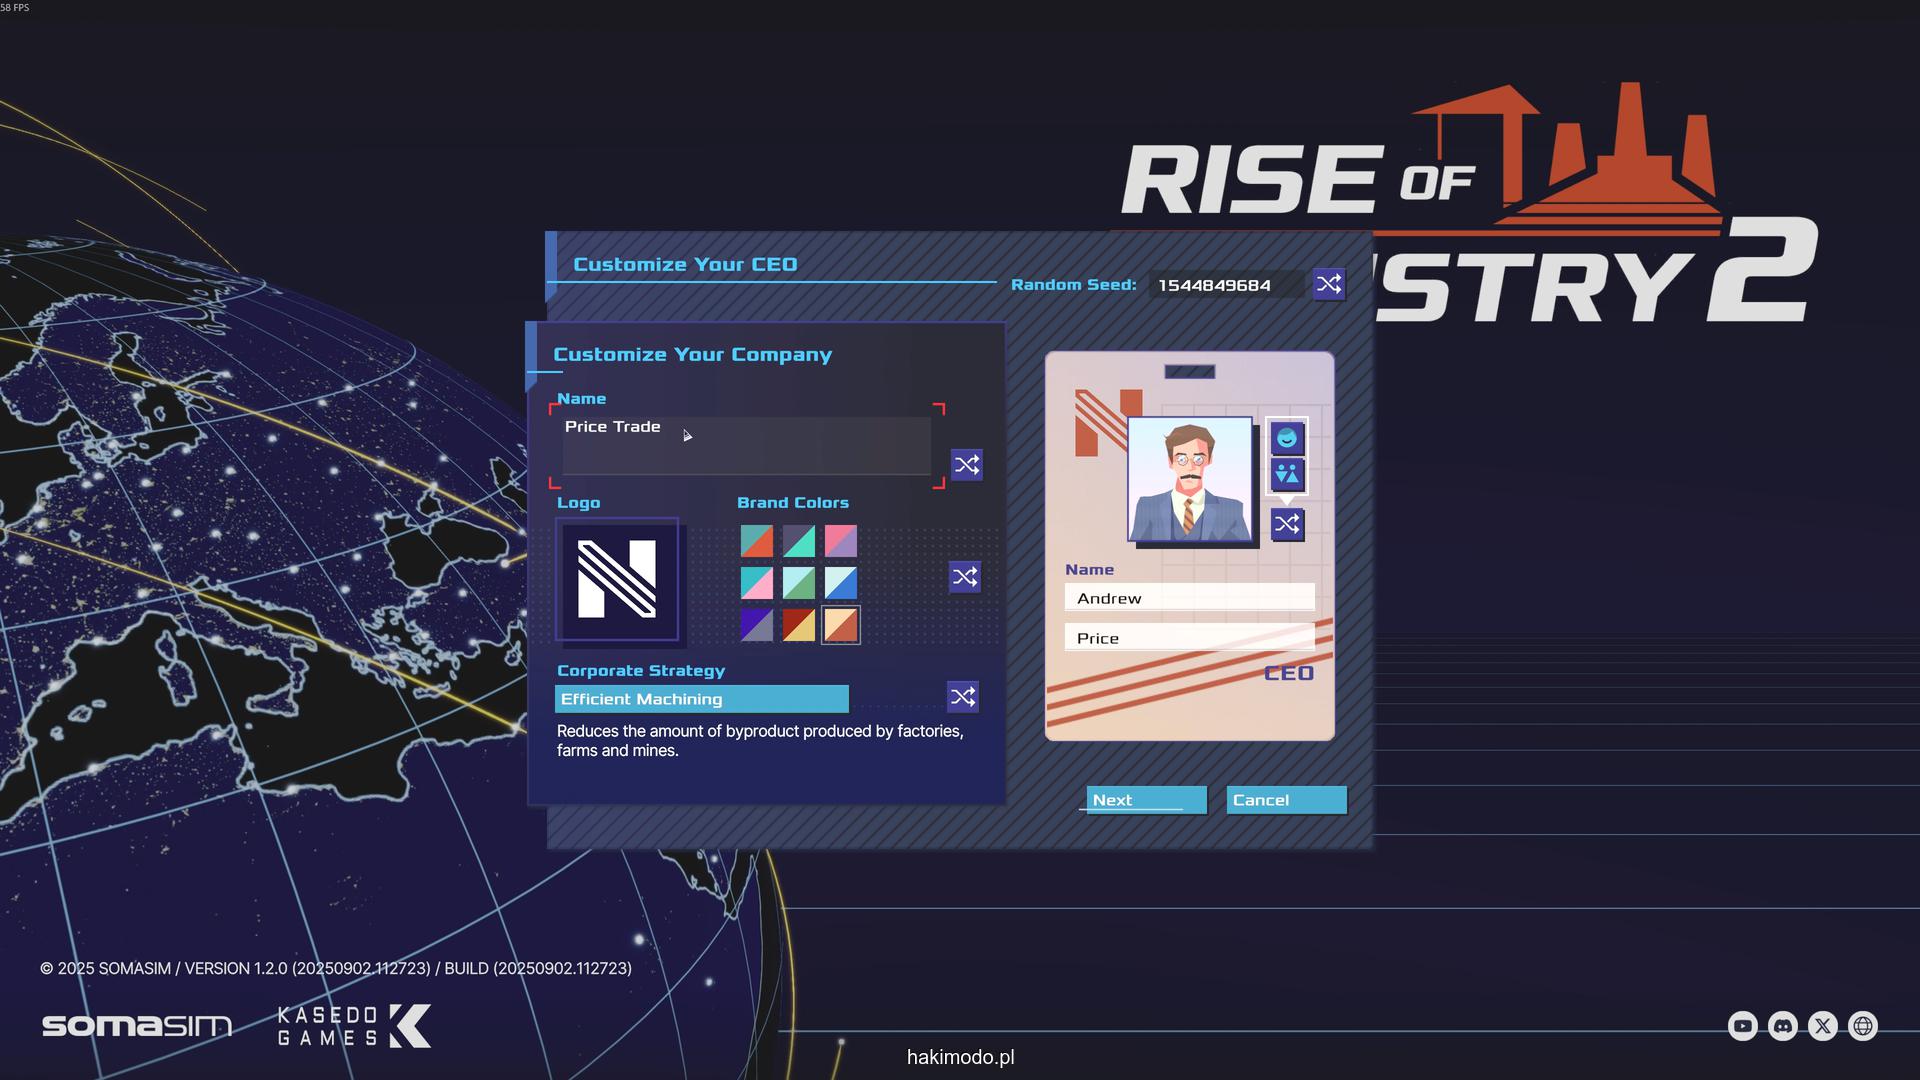Shuffle the company name
The image size is (1920, 1080).
pos(966,465)
